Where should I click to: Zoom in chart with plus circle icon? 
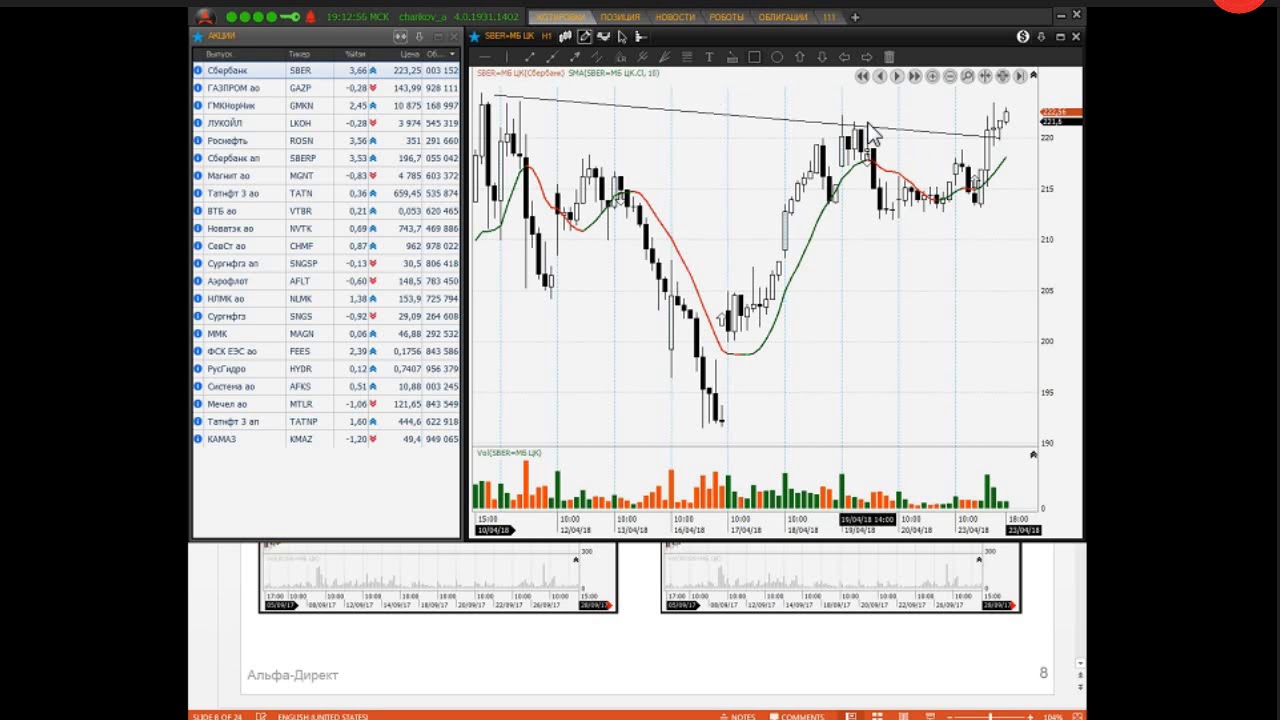pyautogui.click(x=932, y=76)
